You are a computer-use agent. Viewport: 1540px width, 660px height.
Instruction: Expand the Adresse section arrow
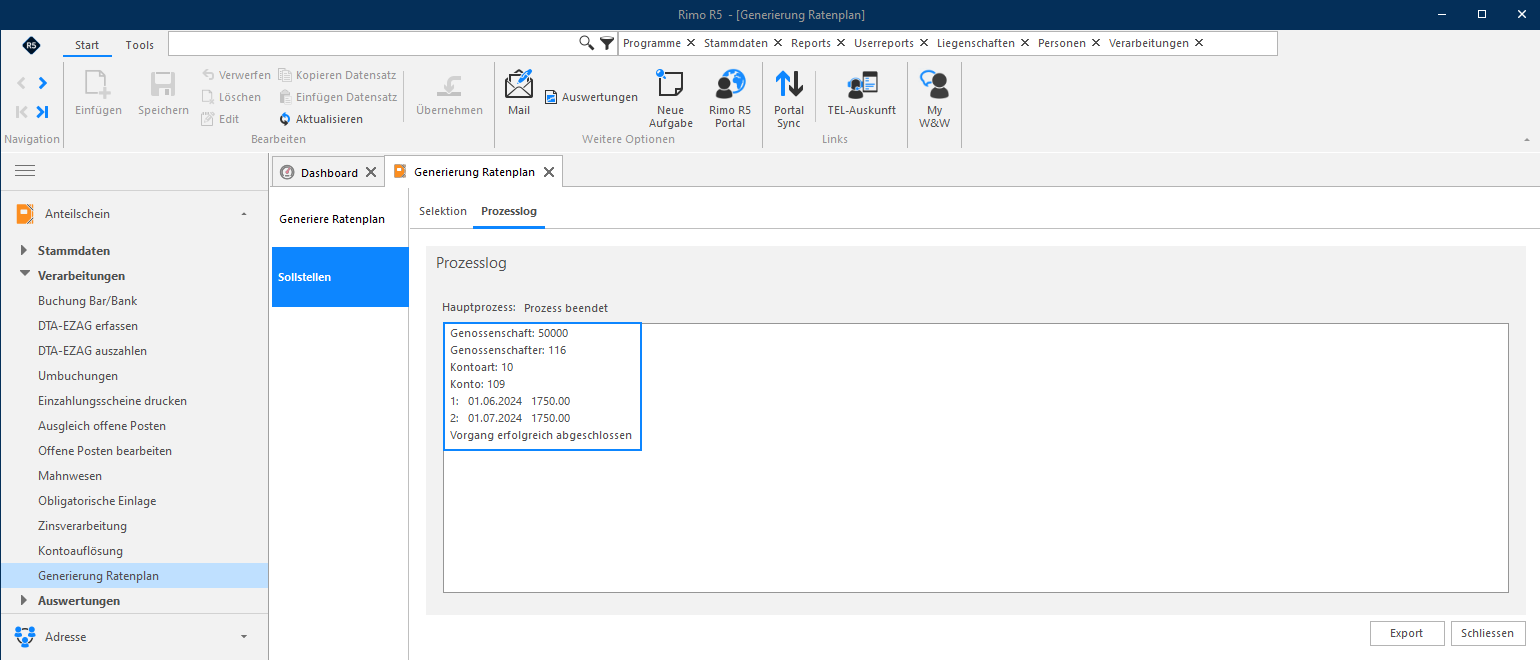[244, 636]
